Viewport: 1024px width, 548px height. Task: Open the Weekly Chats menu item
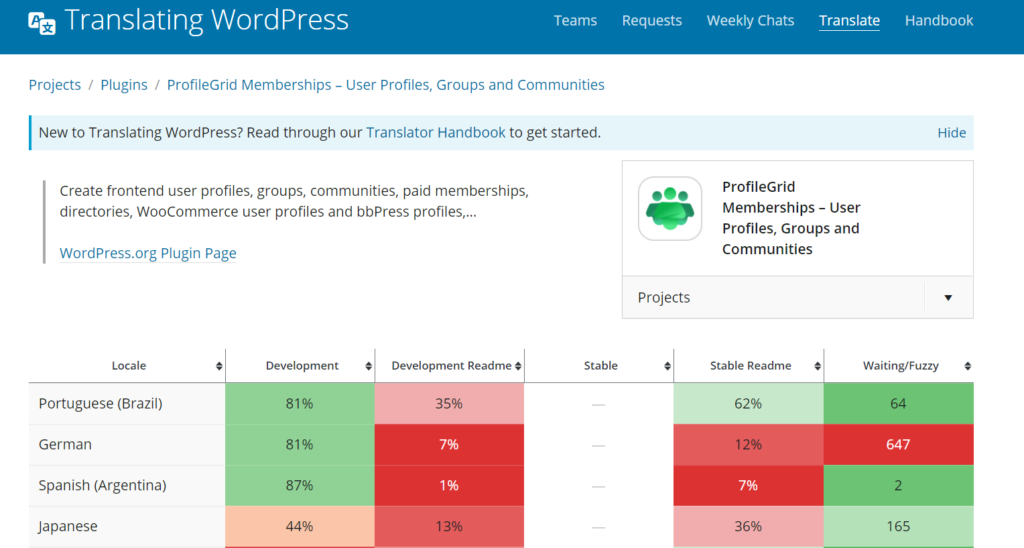[750, 21]
